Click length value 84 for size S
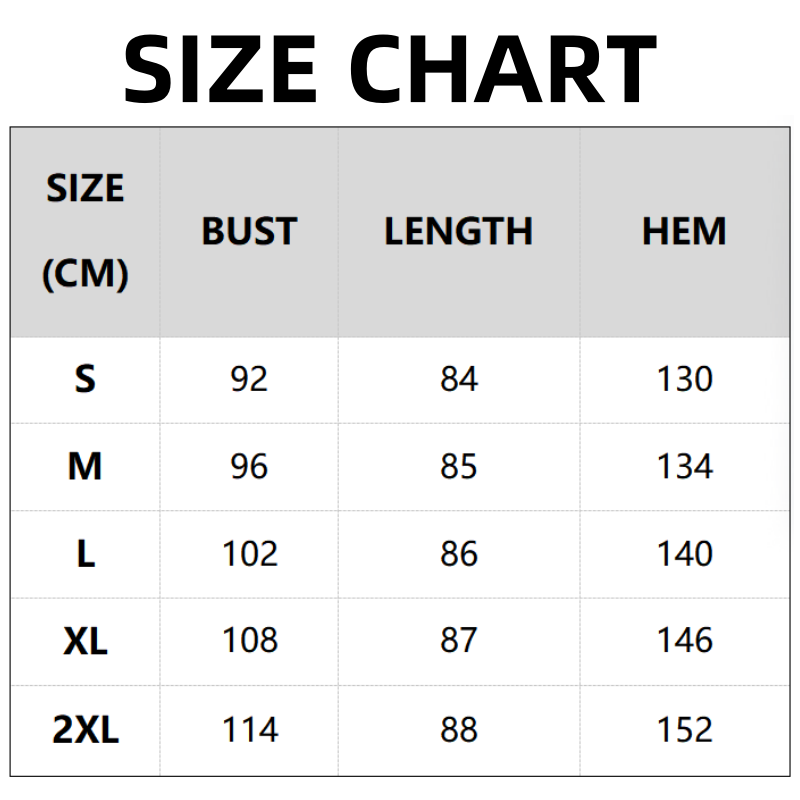The width and height of the screenshot is (800, 800). tap(459, 380)
